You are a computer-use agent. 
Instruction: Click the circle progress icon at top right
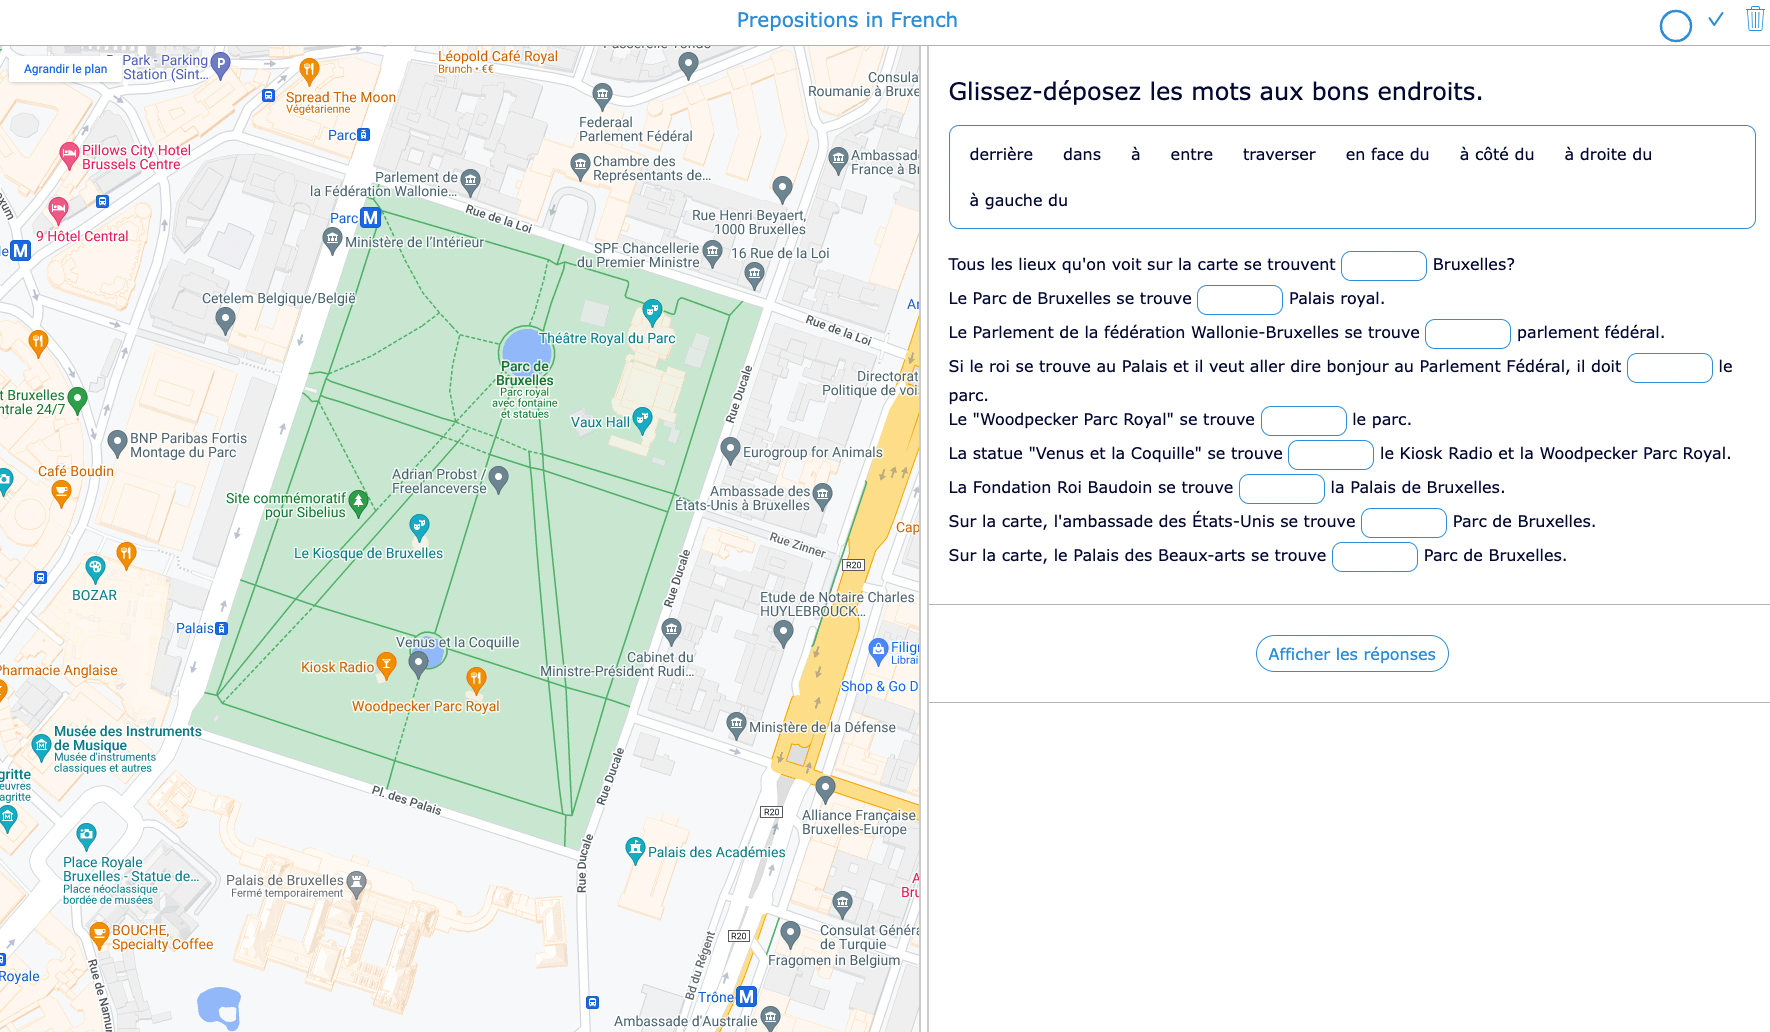[x=1675, y=25]
